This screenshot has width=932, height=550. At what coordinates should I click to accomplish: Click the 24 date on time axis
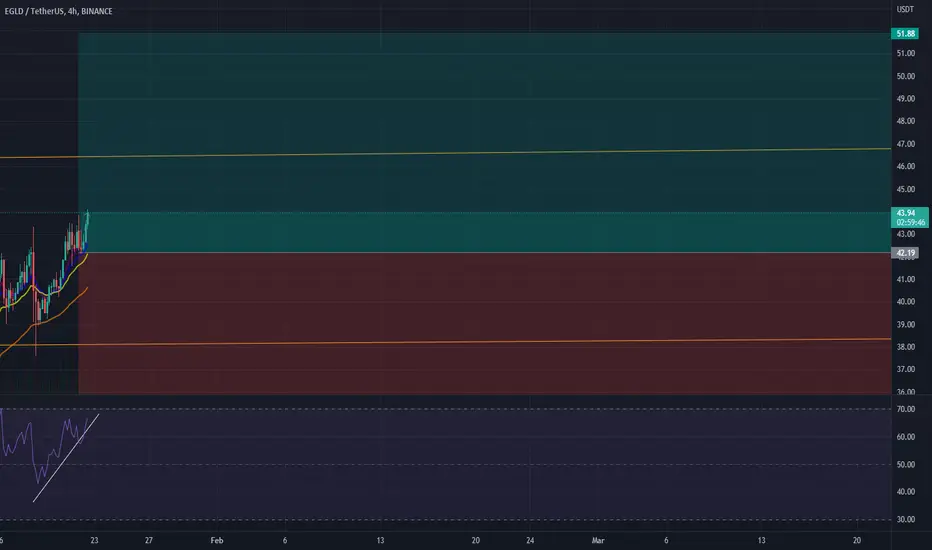pyautogui.click(x=530, y=540)
